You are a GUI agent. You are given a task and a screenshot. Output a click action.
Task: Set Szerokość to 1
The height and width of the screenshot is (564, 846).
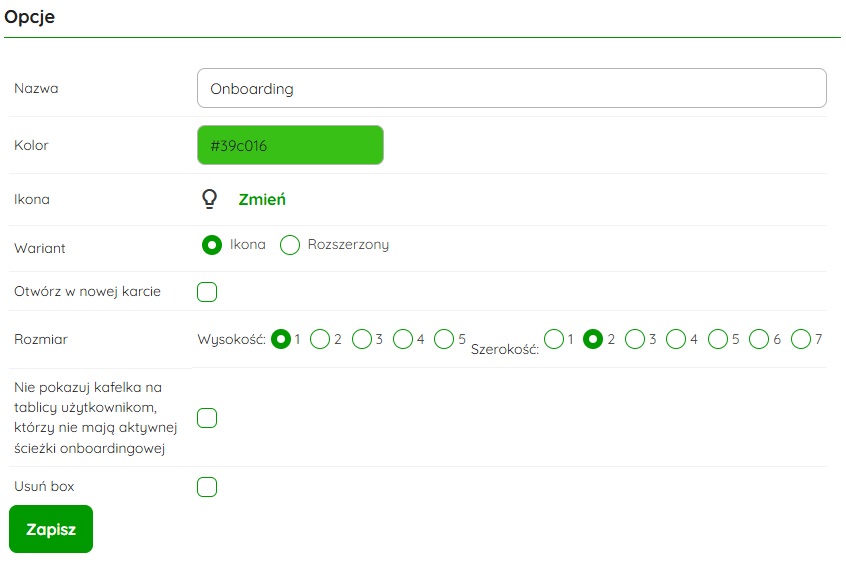pos(554,339)
